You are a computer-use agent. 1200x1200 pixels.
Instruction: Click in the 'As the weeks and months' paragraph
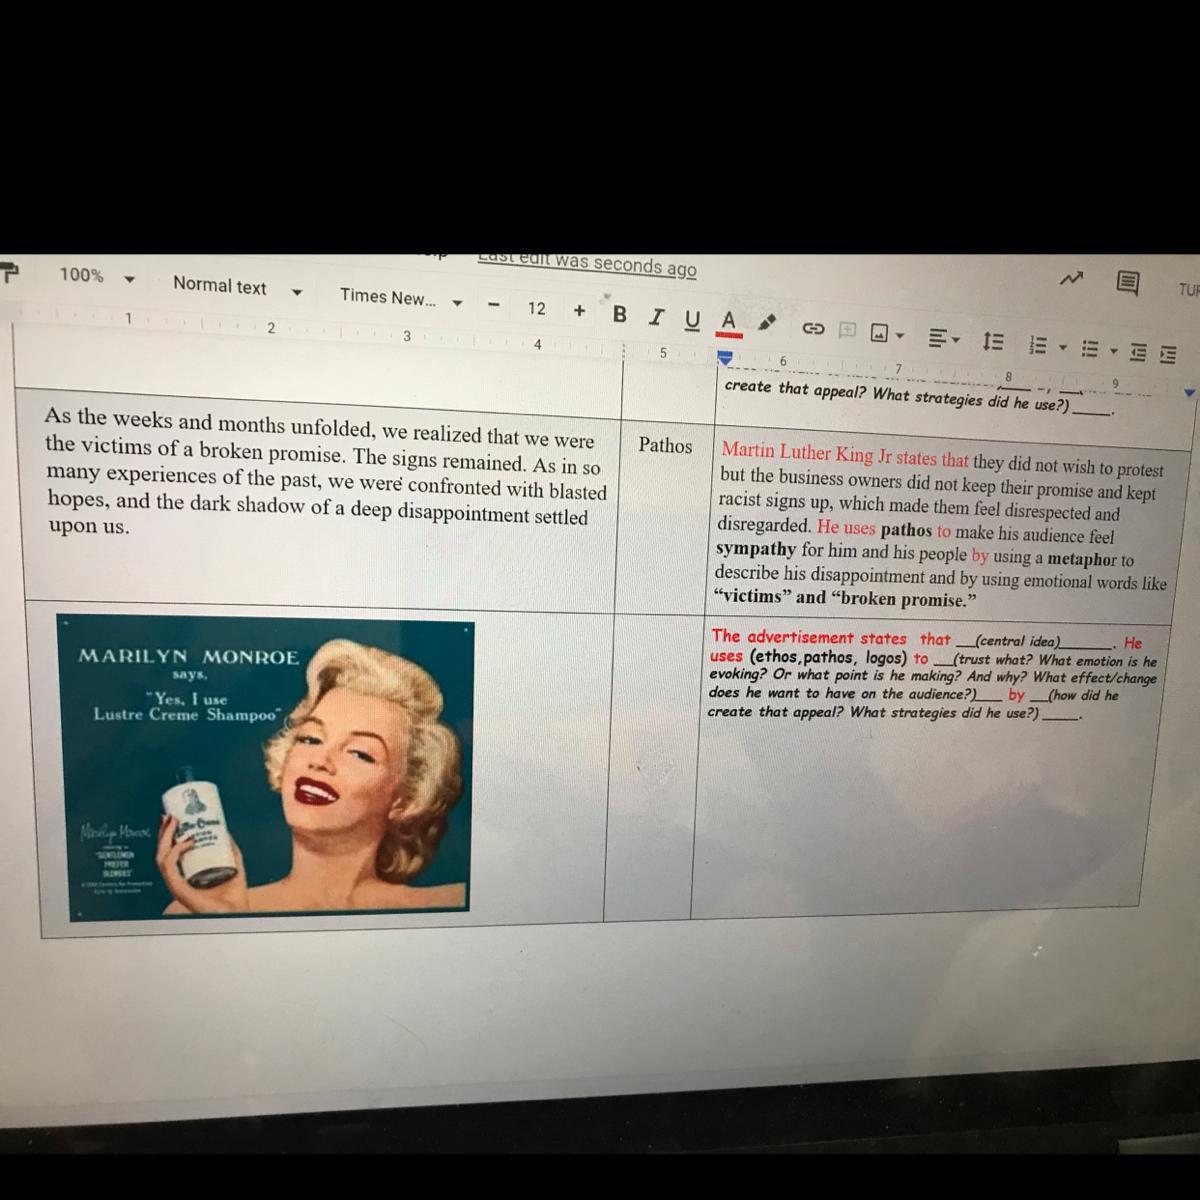point(325,472)
